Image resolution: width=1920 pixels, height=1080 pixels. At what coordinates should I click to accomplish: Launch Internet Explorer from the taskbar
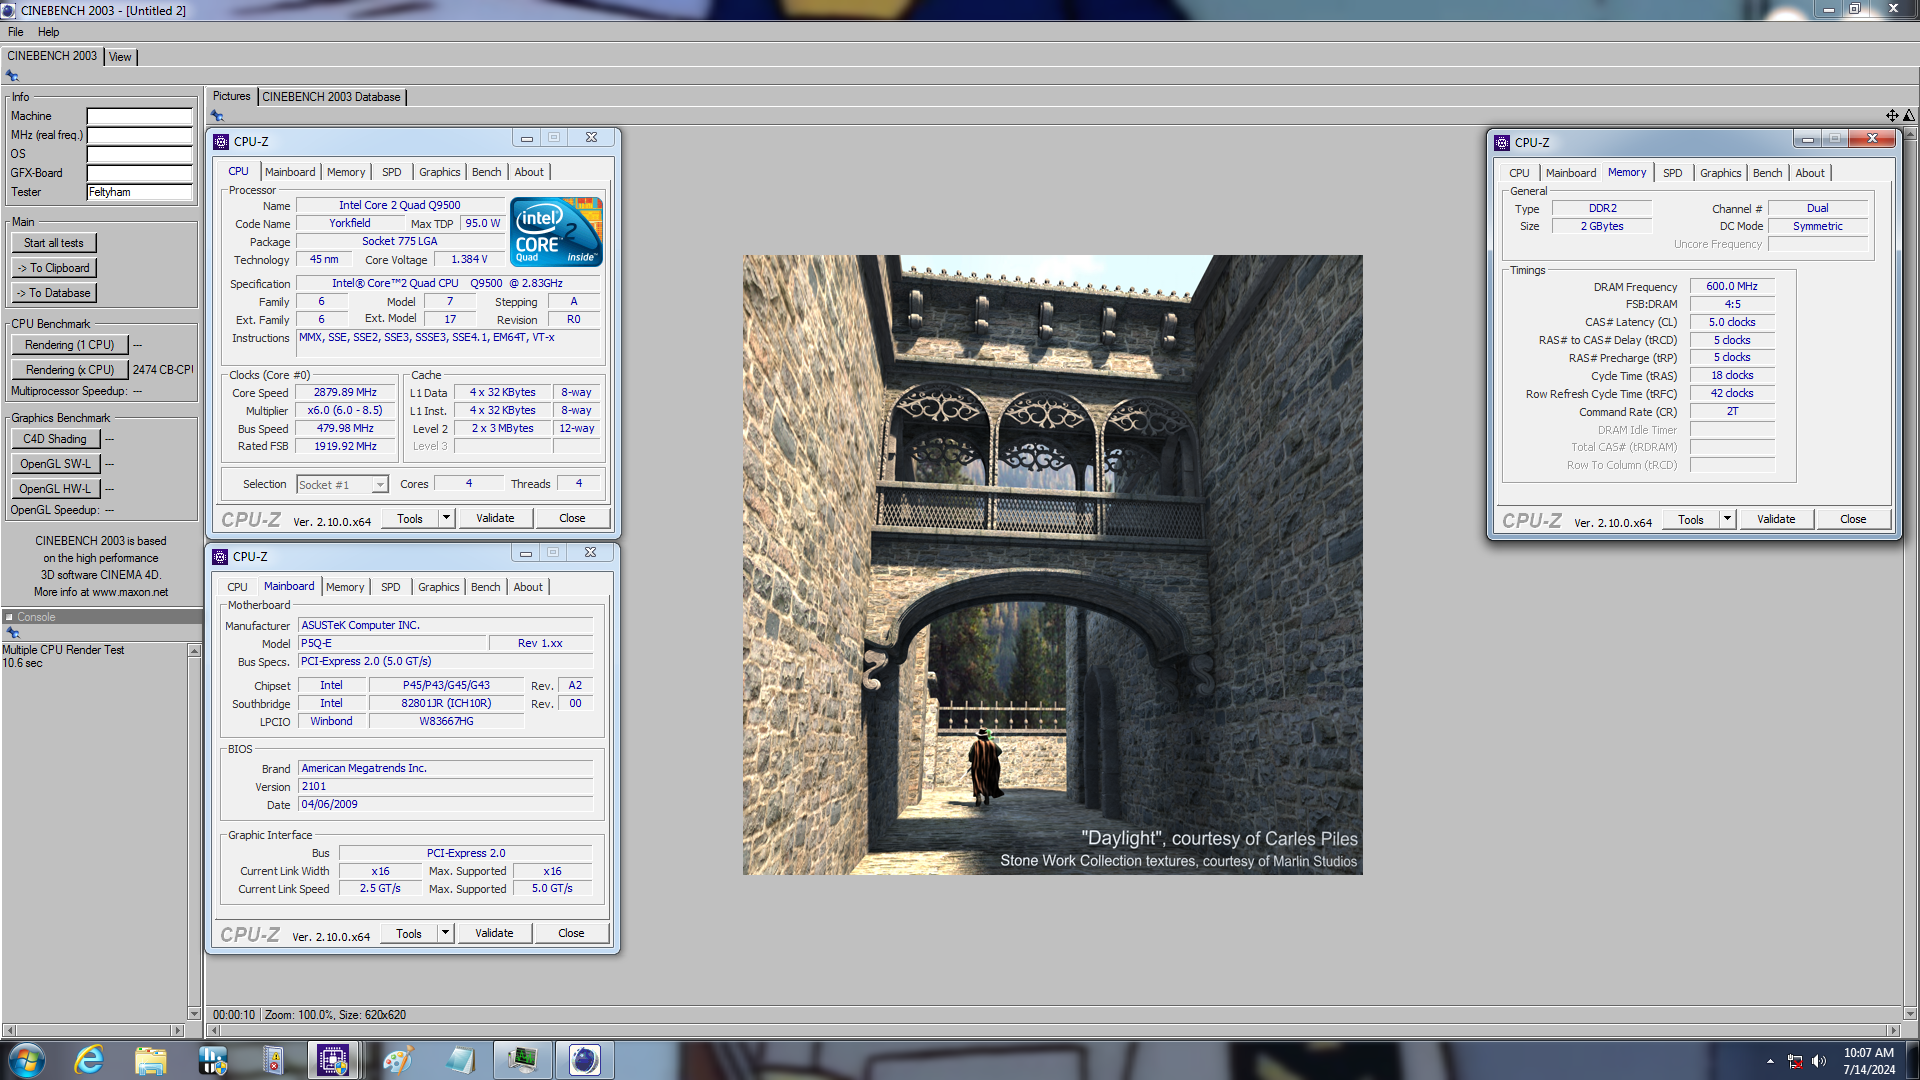[89, 1060]
